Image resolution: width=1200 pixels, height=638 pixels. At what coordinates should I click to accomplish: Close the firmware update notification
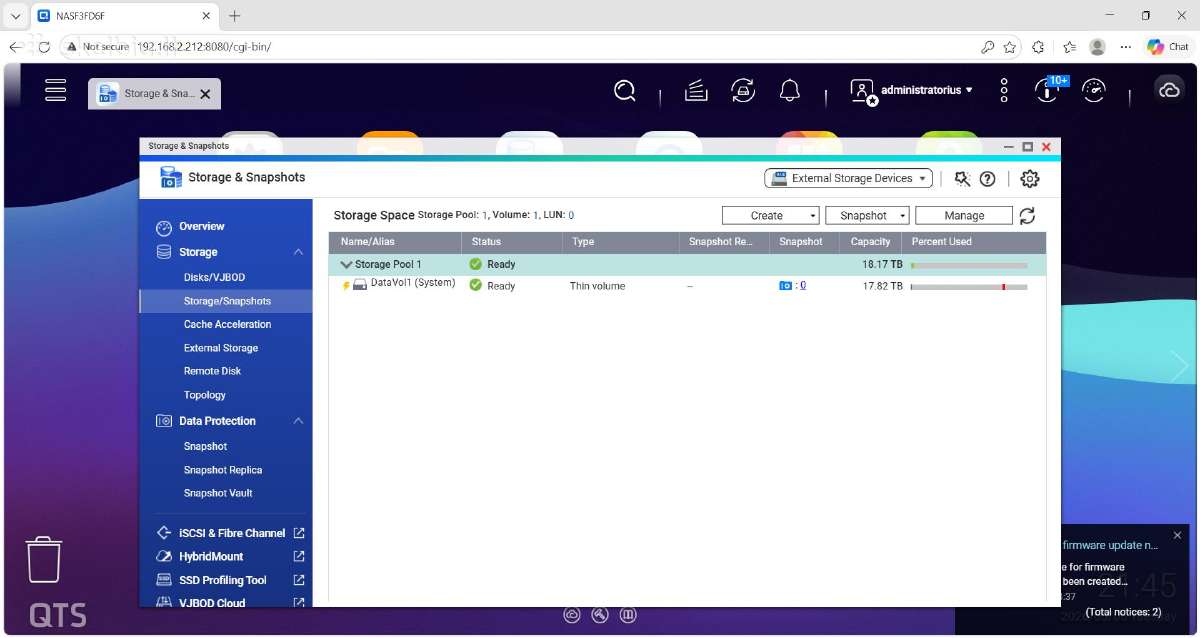tap(1177, 536)
